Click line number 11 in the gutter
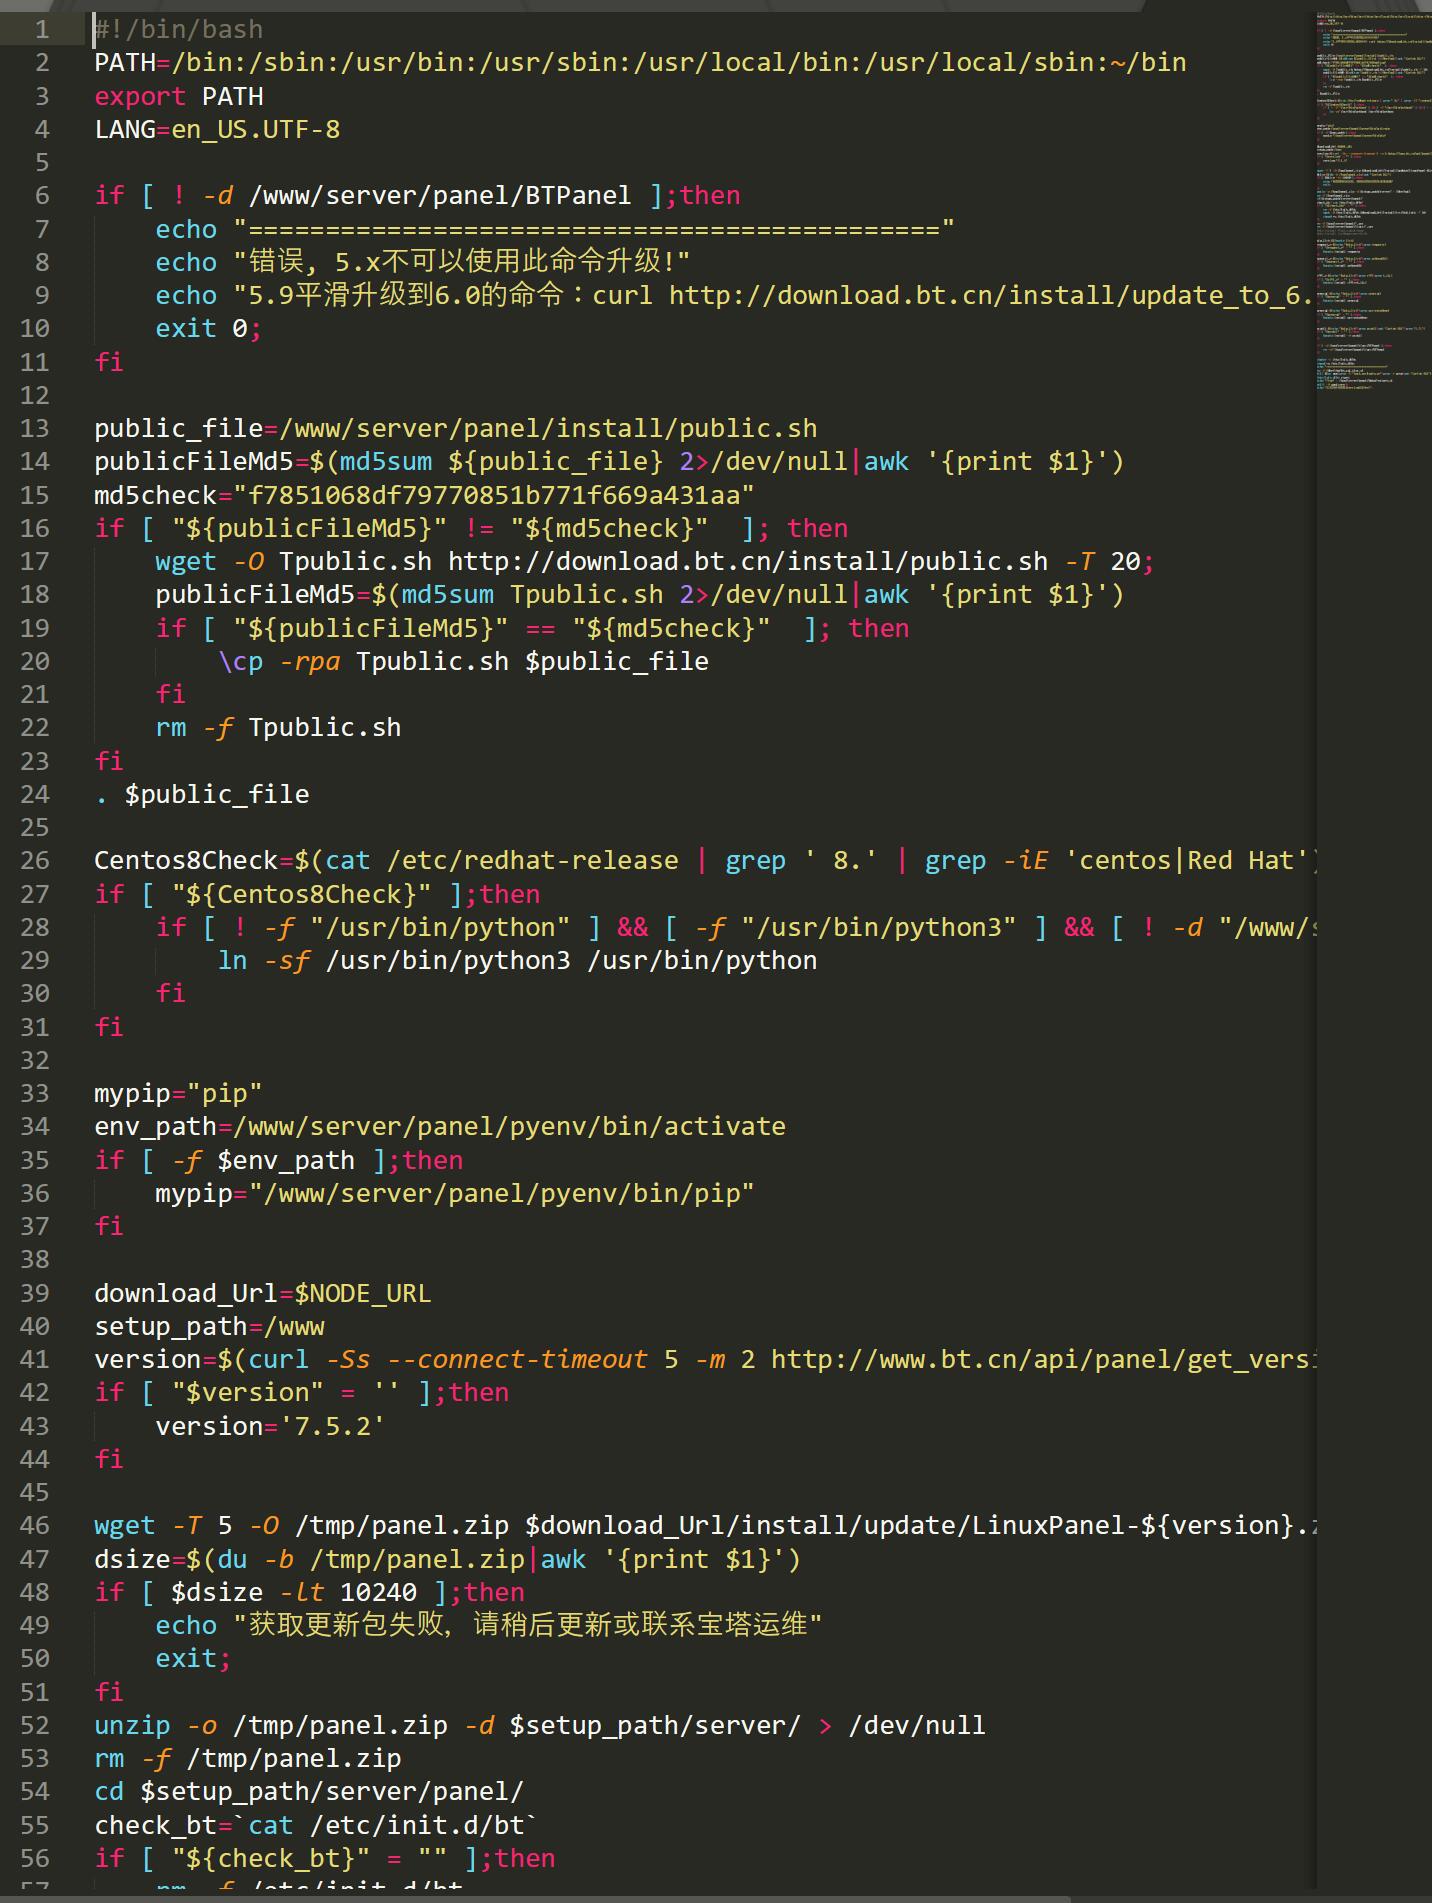Viewport: 1432px width, 1903px height. 34,362
